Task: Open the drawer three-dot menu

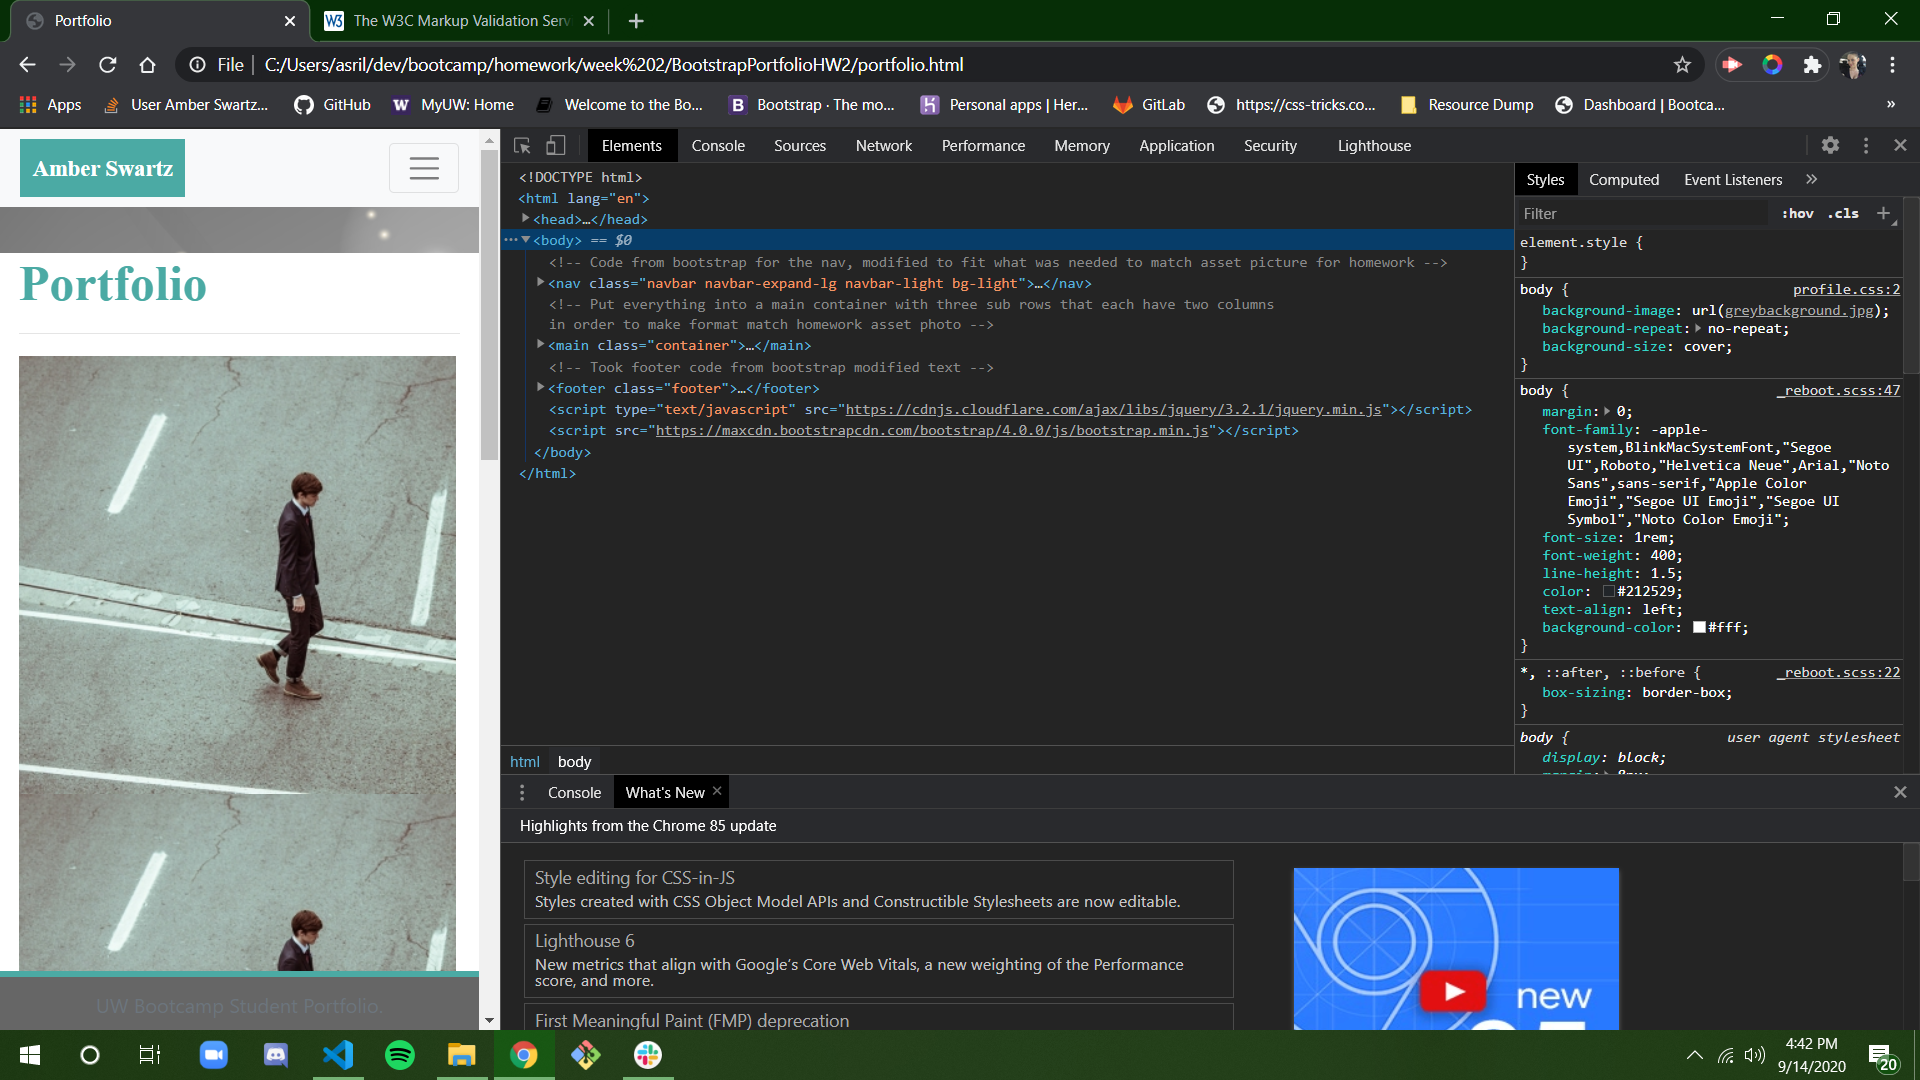Action: coord(522,792)
